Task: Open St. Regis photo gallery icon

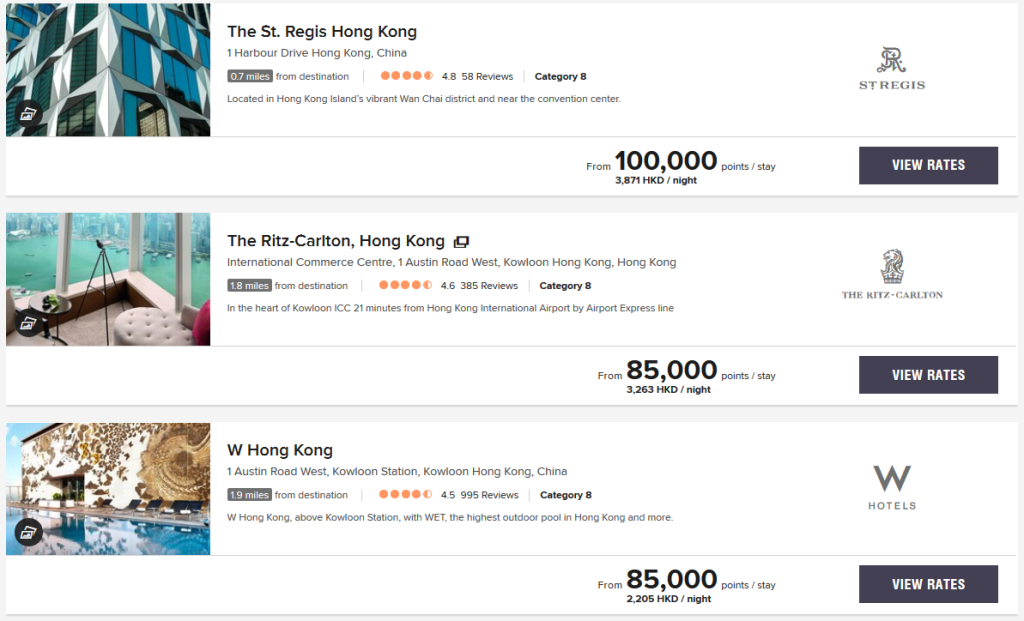Action: click(x=28, y=113)
